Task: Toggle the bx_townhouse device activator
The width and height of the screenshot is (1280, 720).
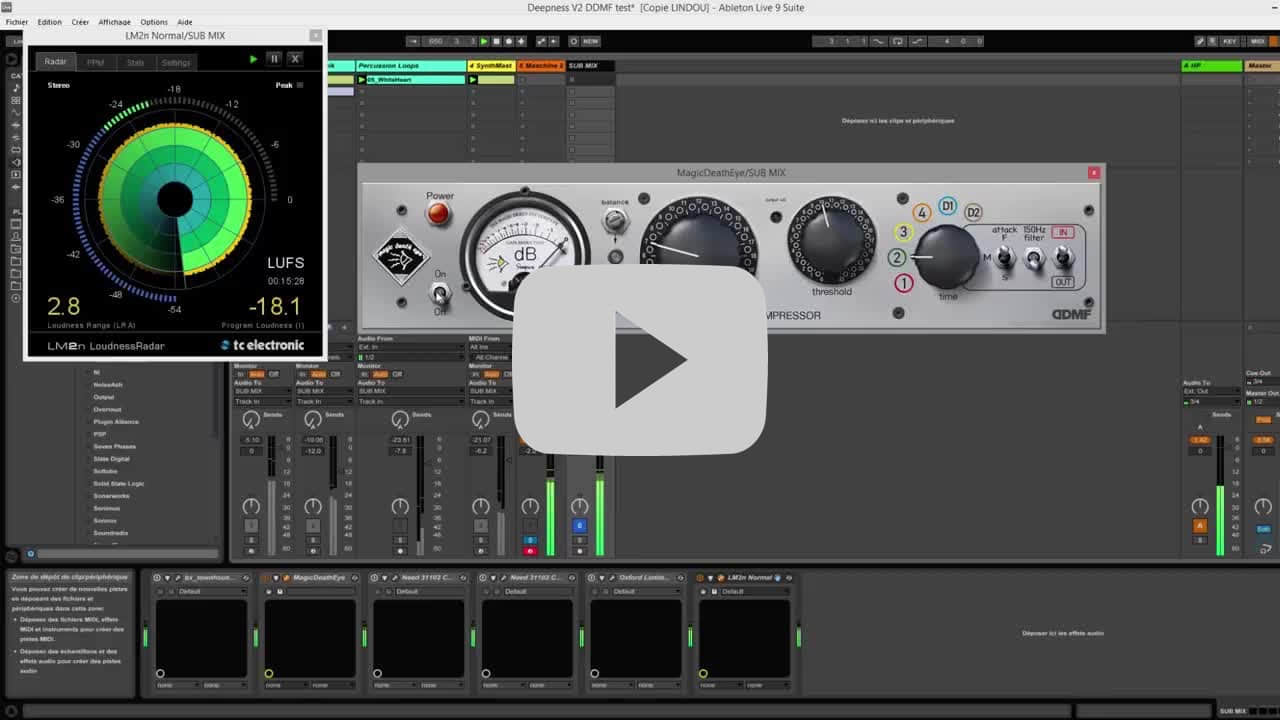Action: (x=158, y=577)
